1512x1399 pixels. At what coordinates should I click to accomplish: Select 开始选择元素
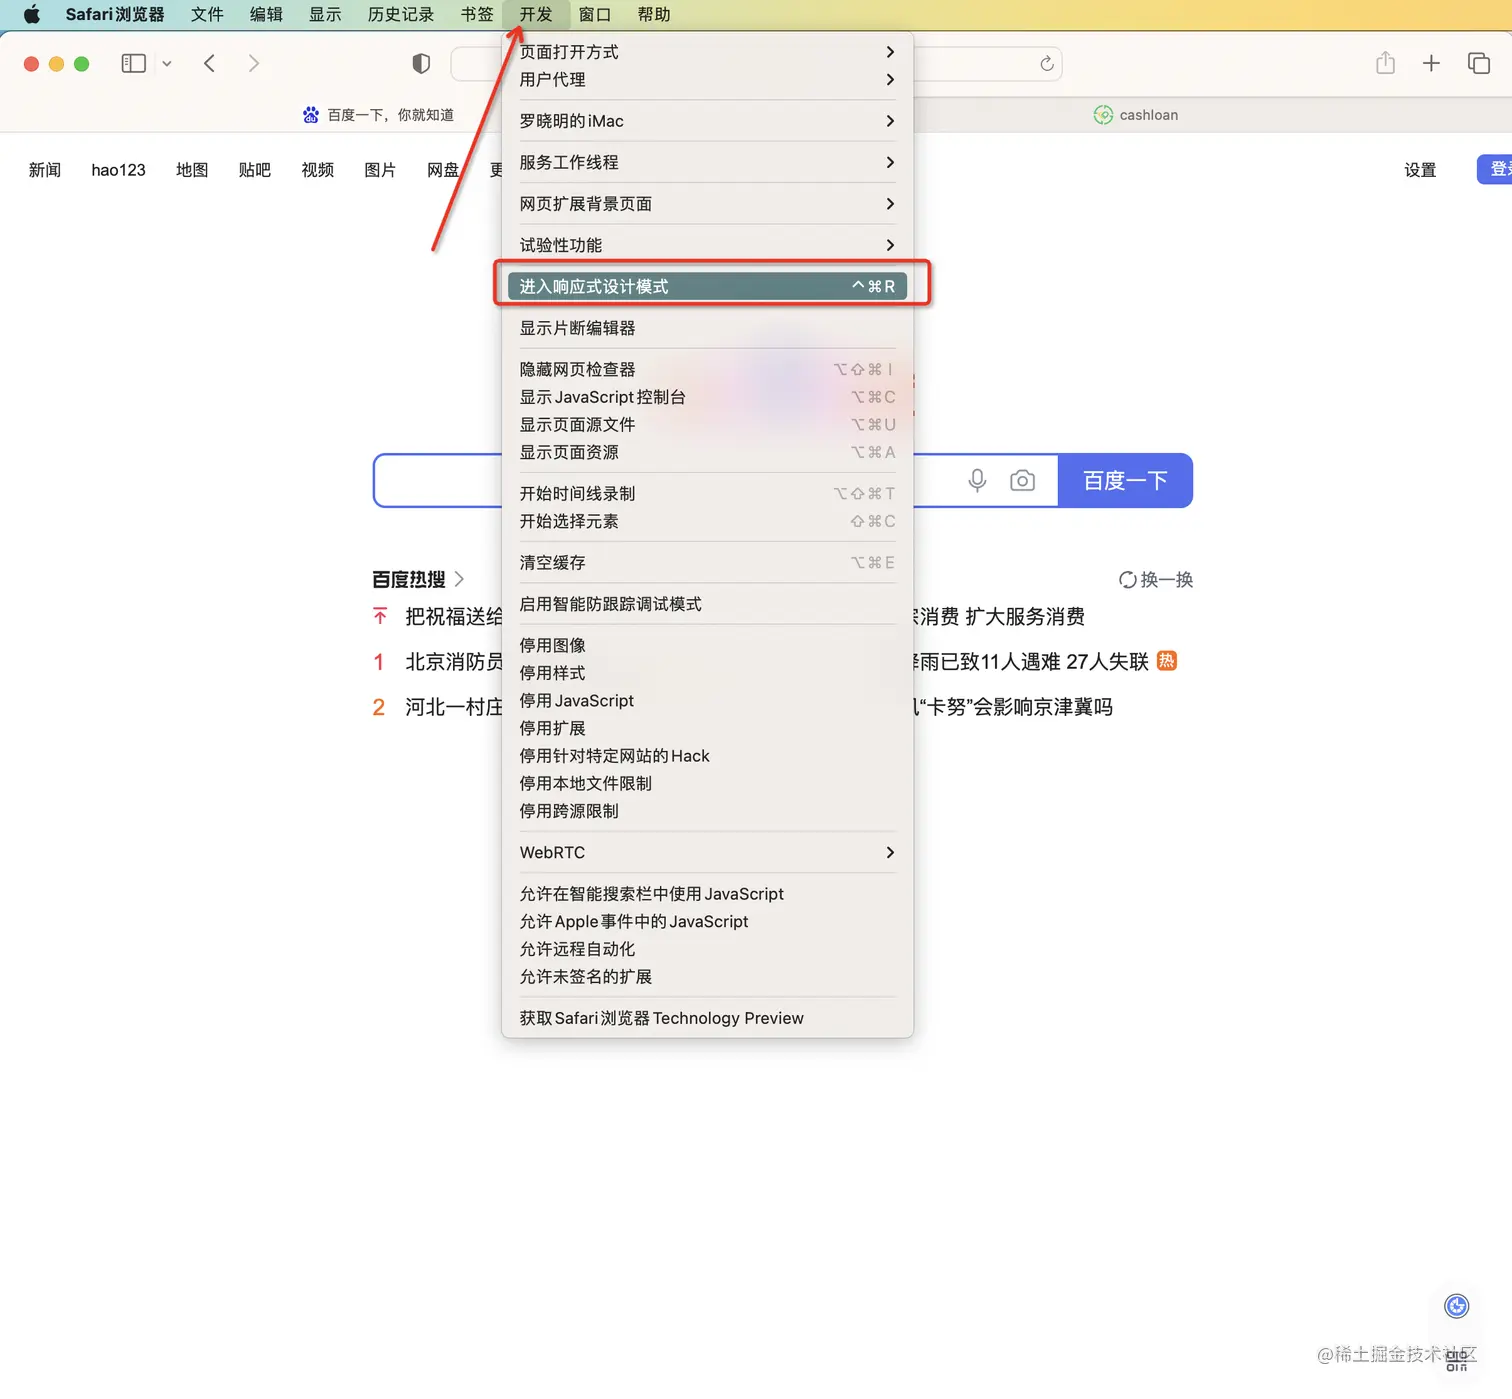(x=707, y=521)
